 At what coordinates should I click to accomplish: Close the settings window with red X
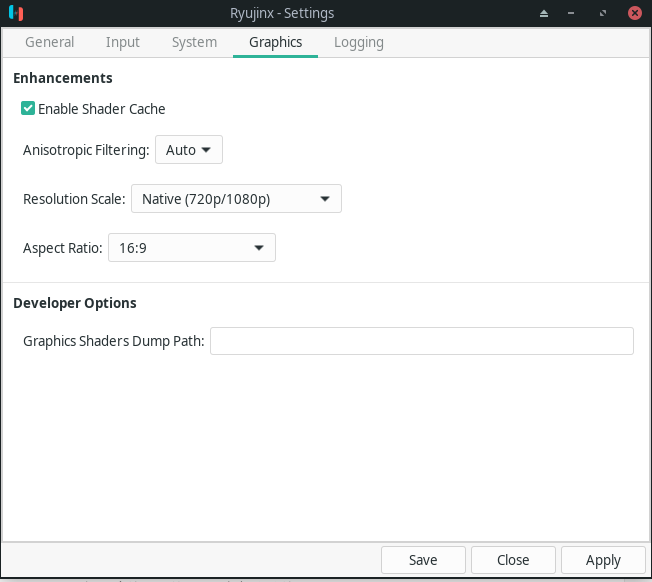(635, 13)
